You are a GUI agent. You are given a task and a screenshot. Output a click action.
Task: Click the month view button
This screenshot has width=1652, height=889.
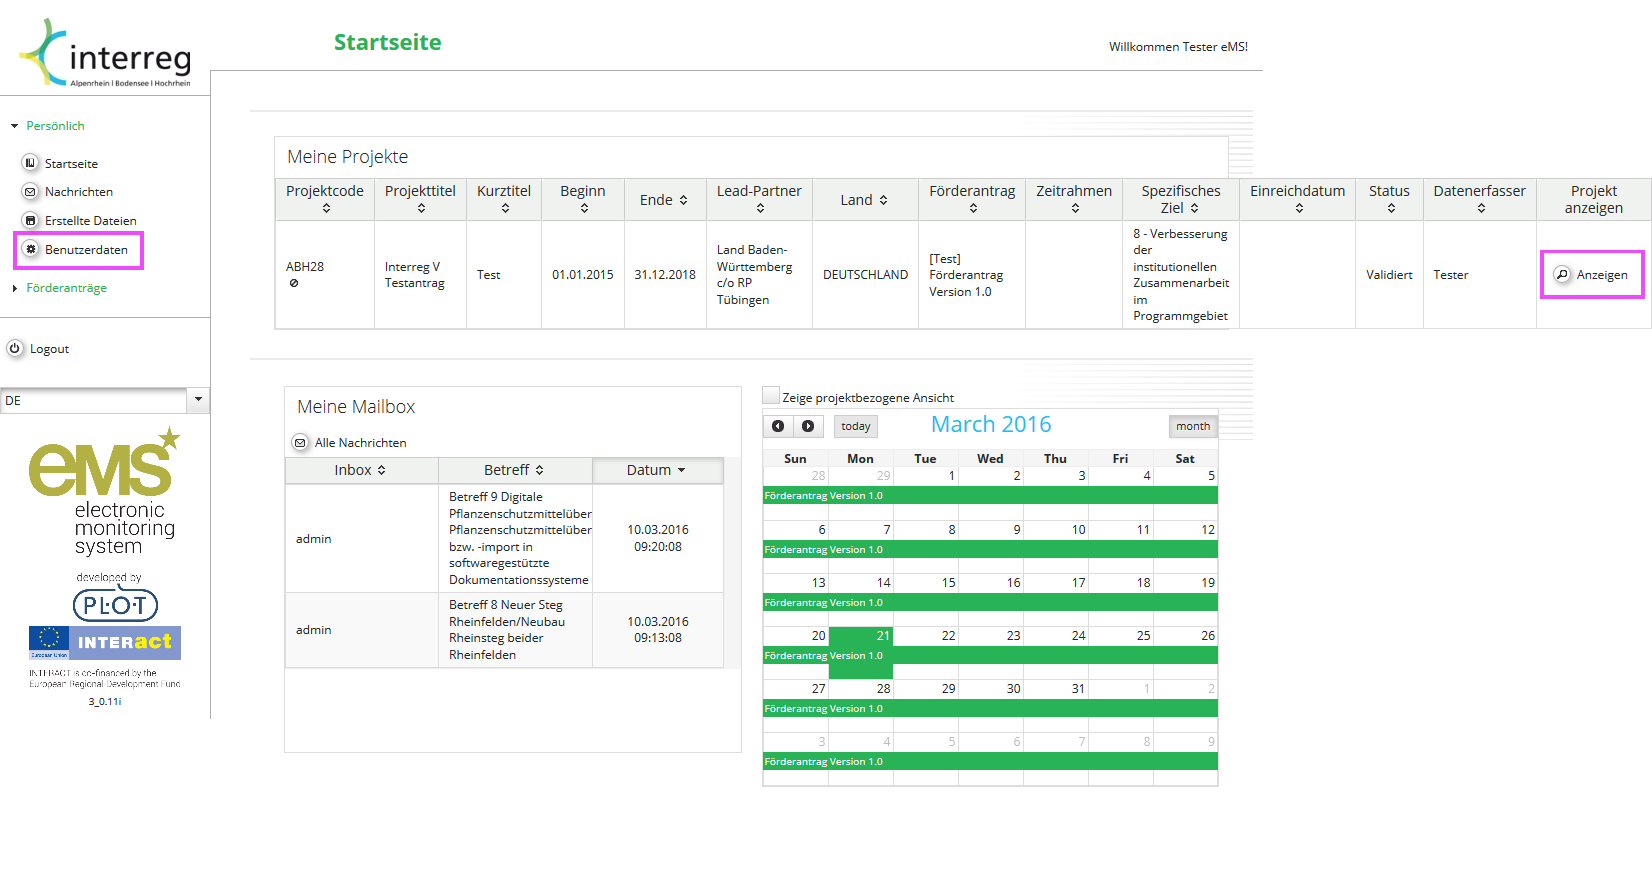(x=1193, y=426)
